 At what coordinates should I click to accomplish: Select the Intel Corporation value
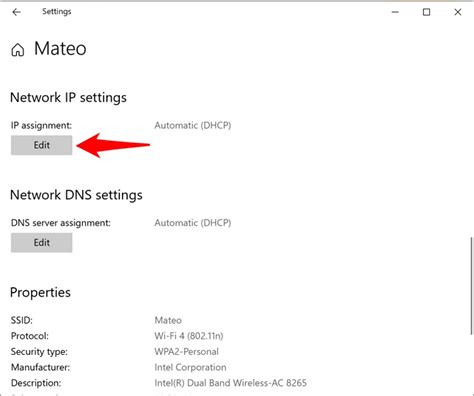(x=190, y=367)
